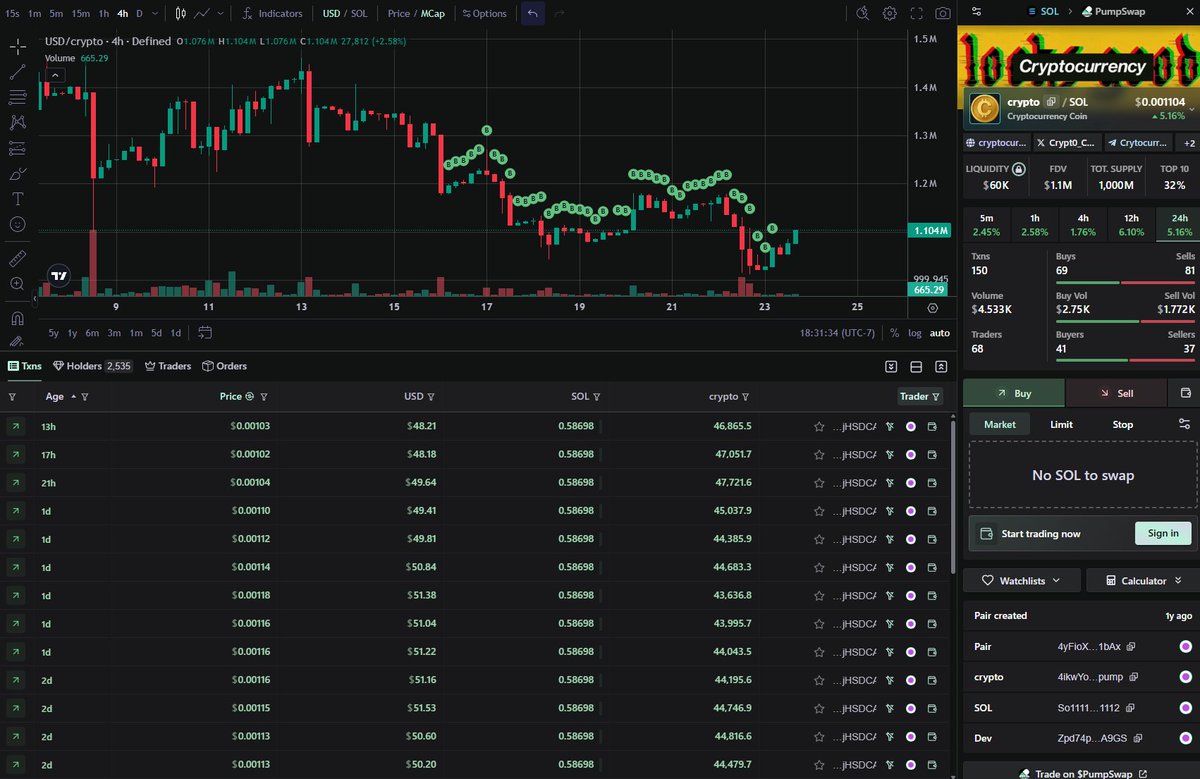The height and width of the screenshot is (779, 1200).
Task: Take a chart snapshot with camera
Action: [x=943, y=14]
